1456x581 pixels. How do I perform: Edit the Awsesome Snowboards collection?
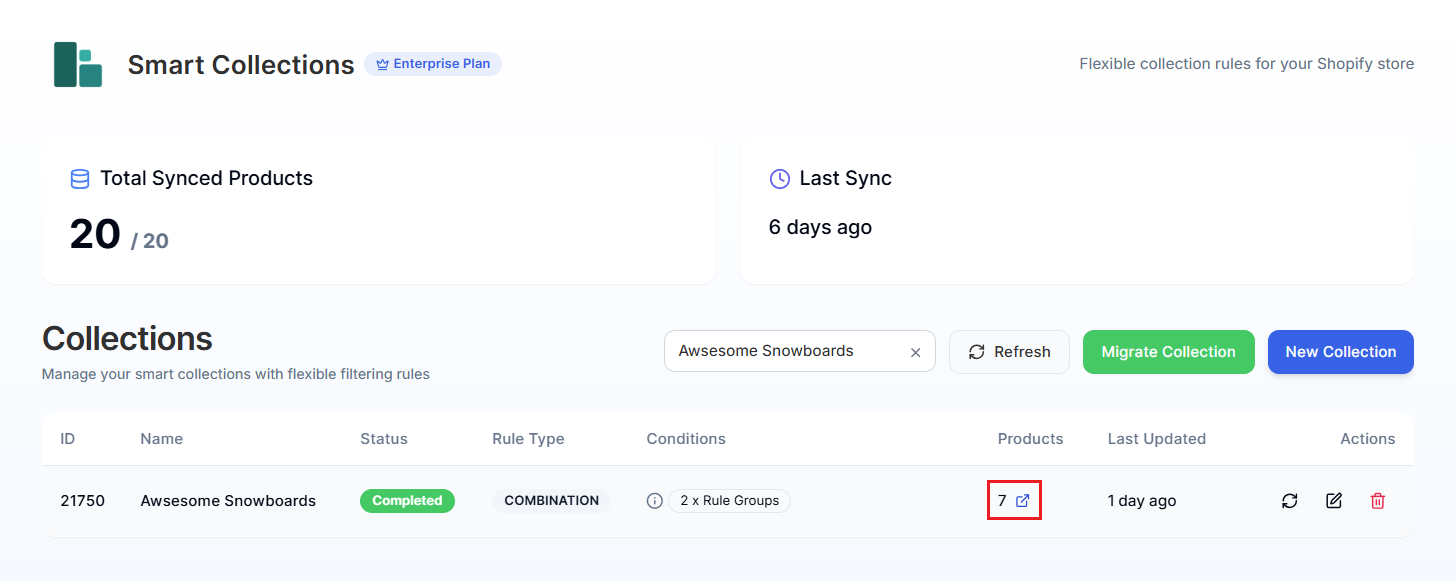pos(1333,500)
